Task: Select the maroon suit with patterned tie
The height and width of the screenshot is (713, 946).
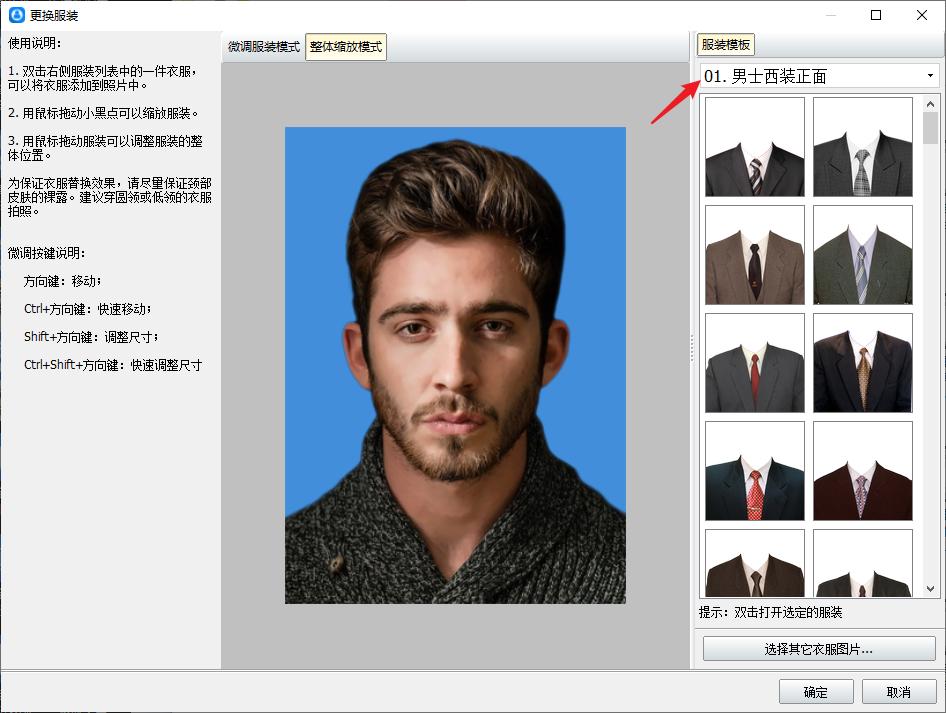Action: (x=862, y=469)
